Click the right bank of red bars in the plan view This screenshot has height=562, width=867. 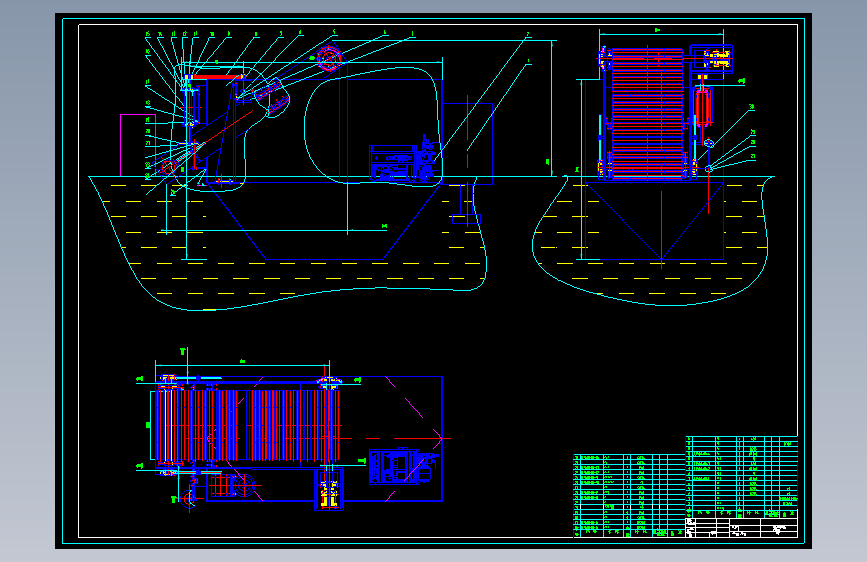(x=293, y=425)
